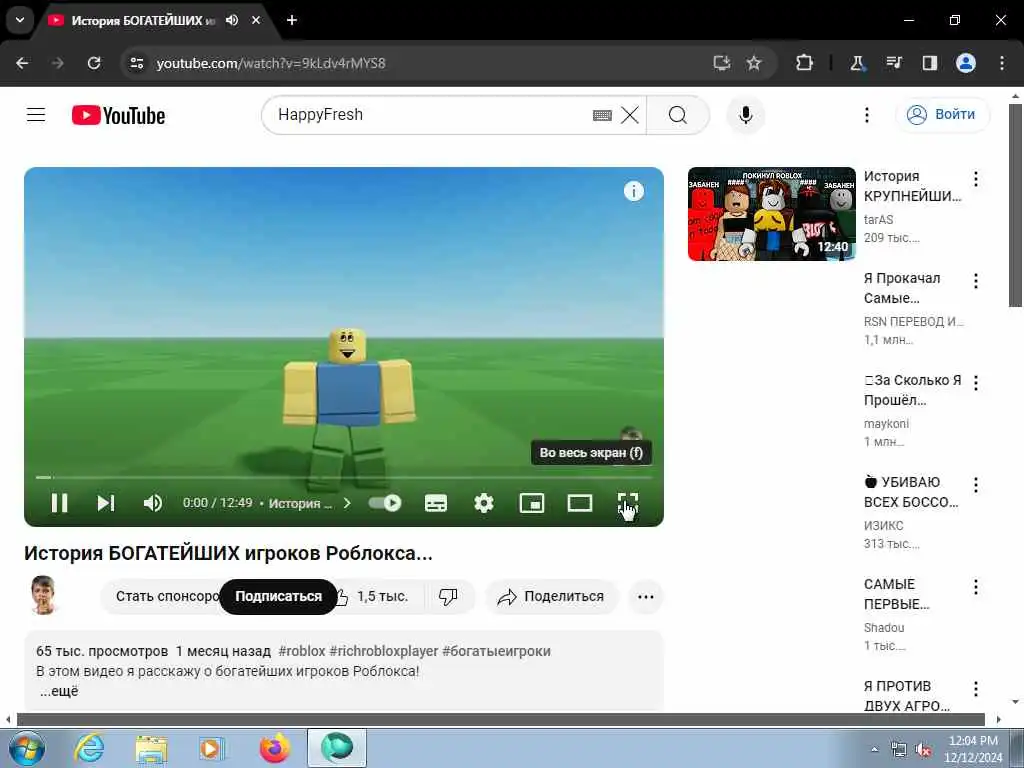
Task: Open options for За Сколько Я Прошёл
Action: coord(975,383)
